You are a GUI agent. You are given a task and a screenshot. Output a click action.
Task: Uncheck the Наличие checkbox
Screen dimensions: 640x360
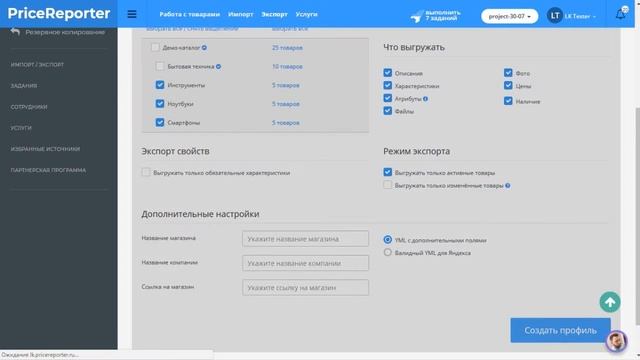(508, 101)
